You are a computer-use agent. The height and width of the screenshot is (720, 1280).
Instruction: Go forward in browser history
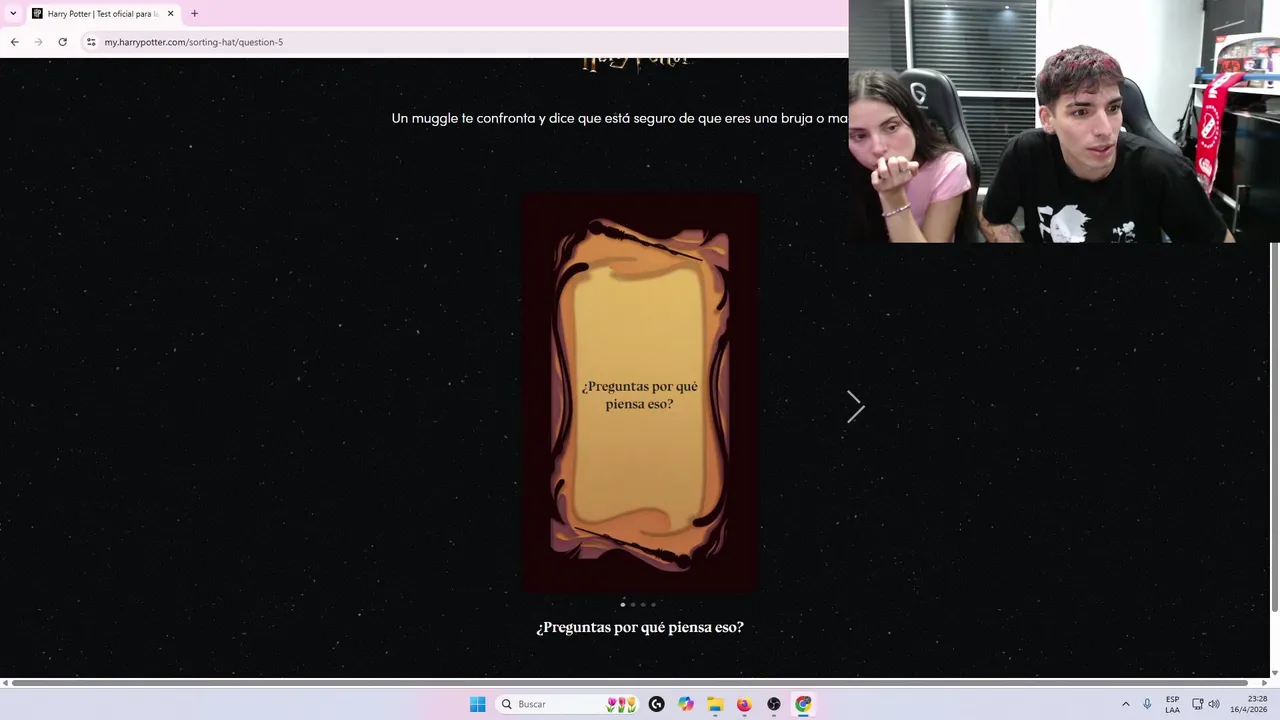[x=38, y=42]
